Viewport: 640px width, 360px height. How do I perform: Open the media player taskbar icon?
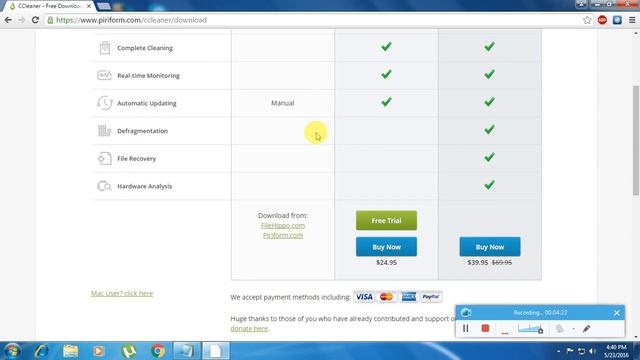click(98, 351)
